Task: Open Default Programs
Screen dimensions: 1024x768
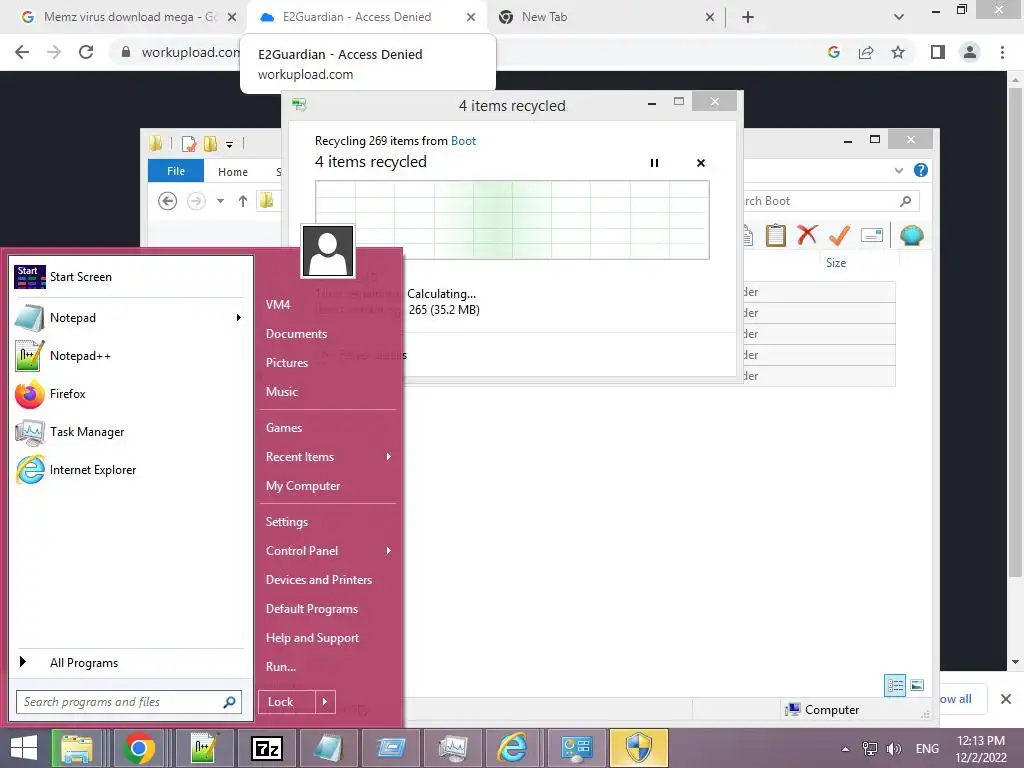Action: click(x=312, y=609)
